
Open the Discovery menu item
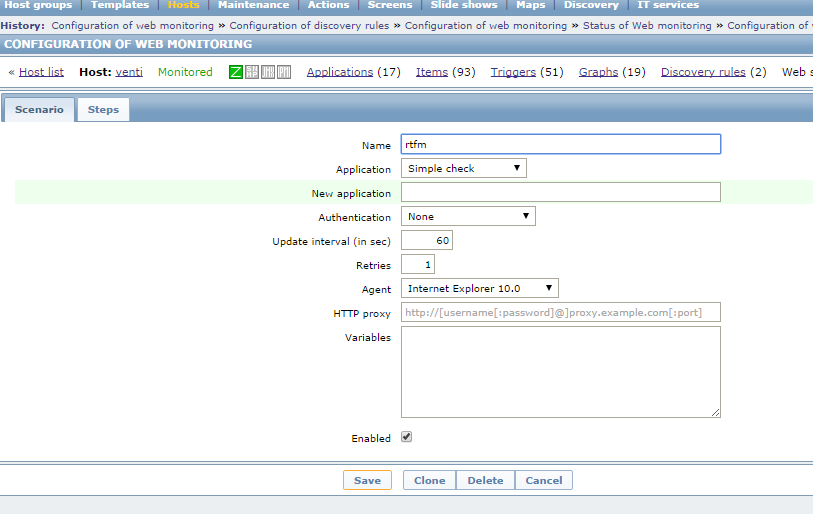tap(592, 5)
